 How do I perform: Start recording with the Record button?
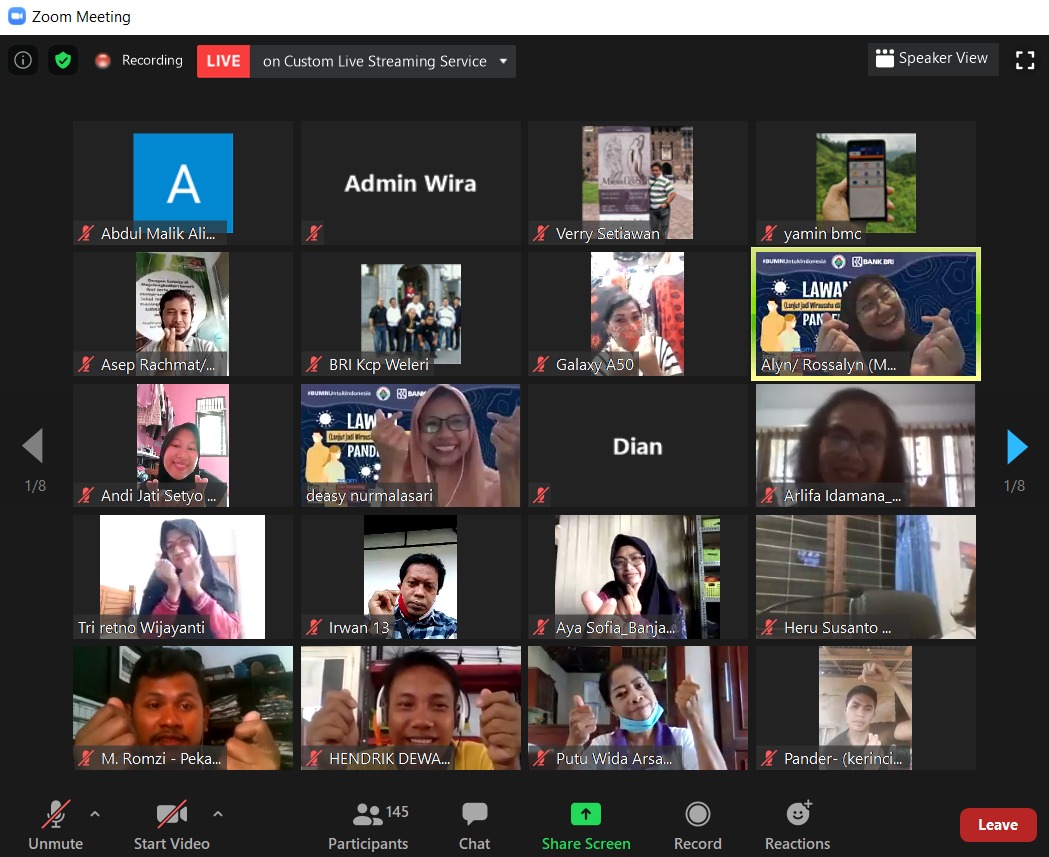pos(697,826)
